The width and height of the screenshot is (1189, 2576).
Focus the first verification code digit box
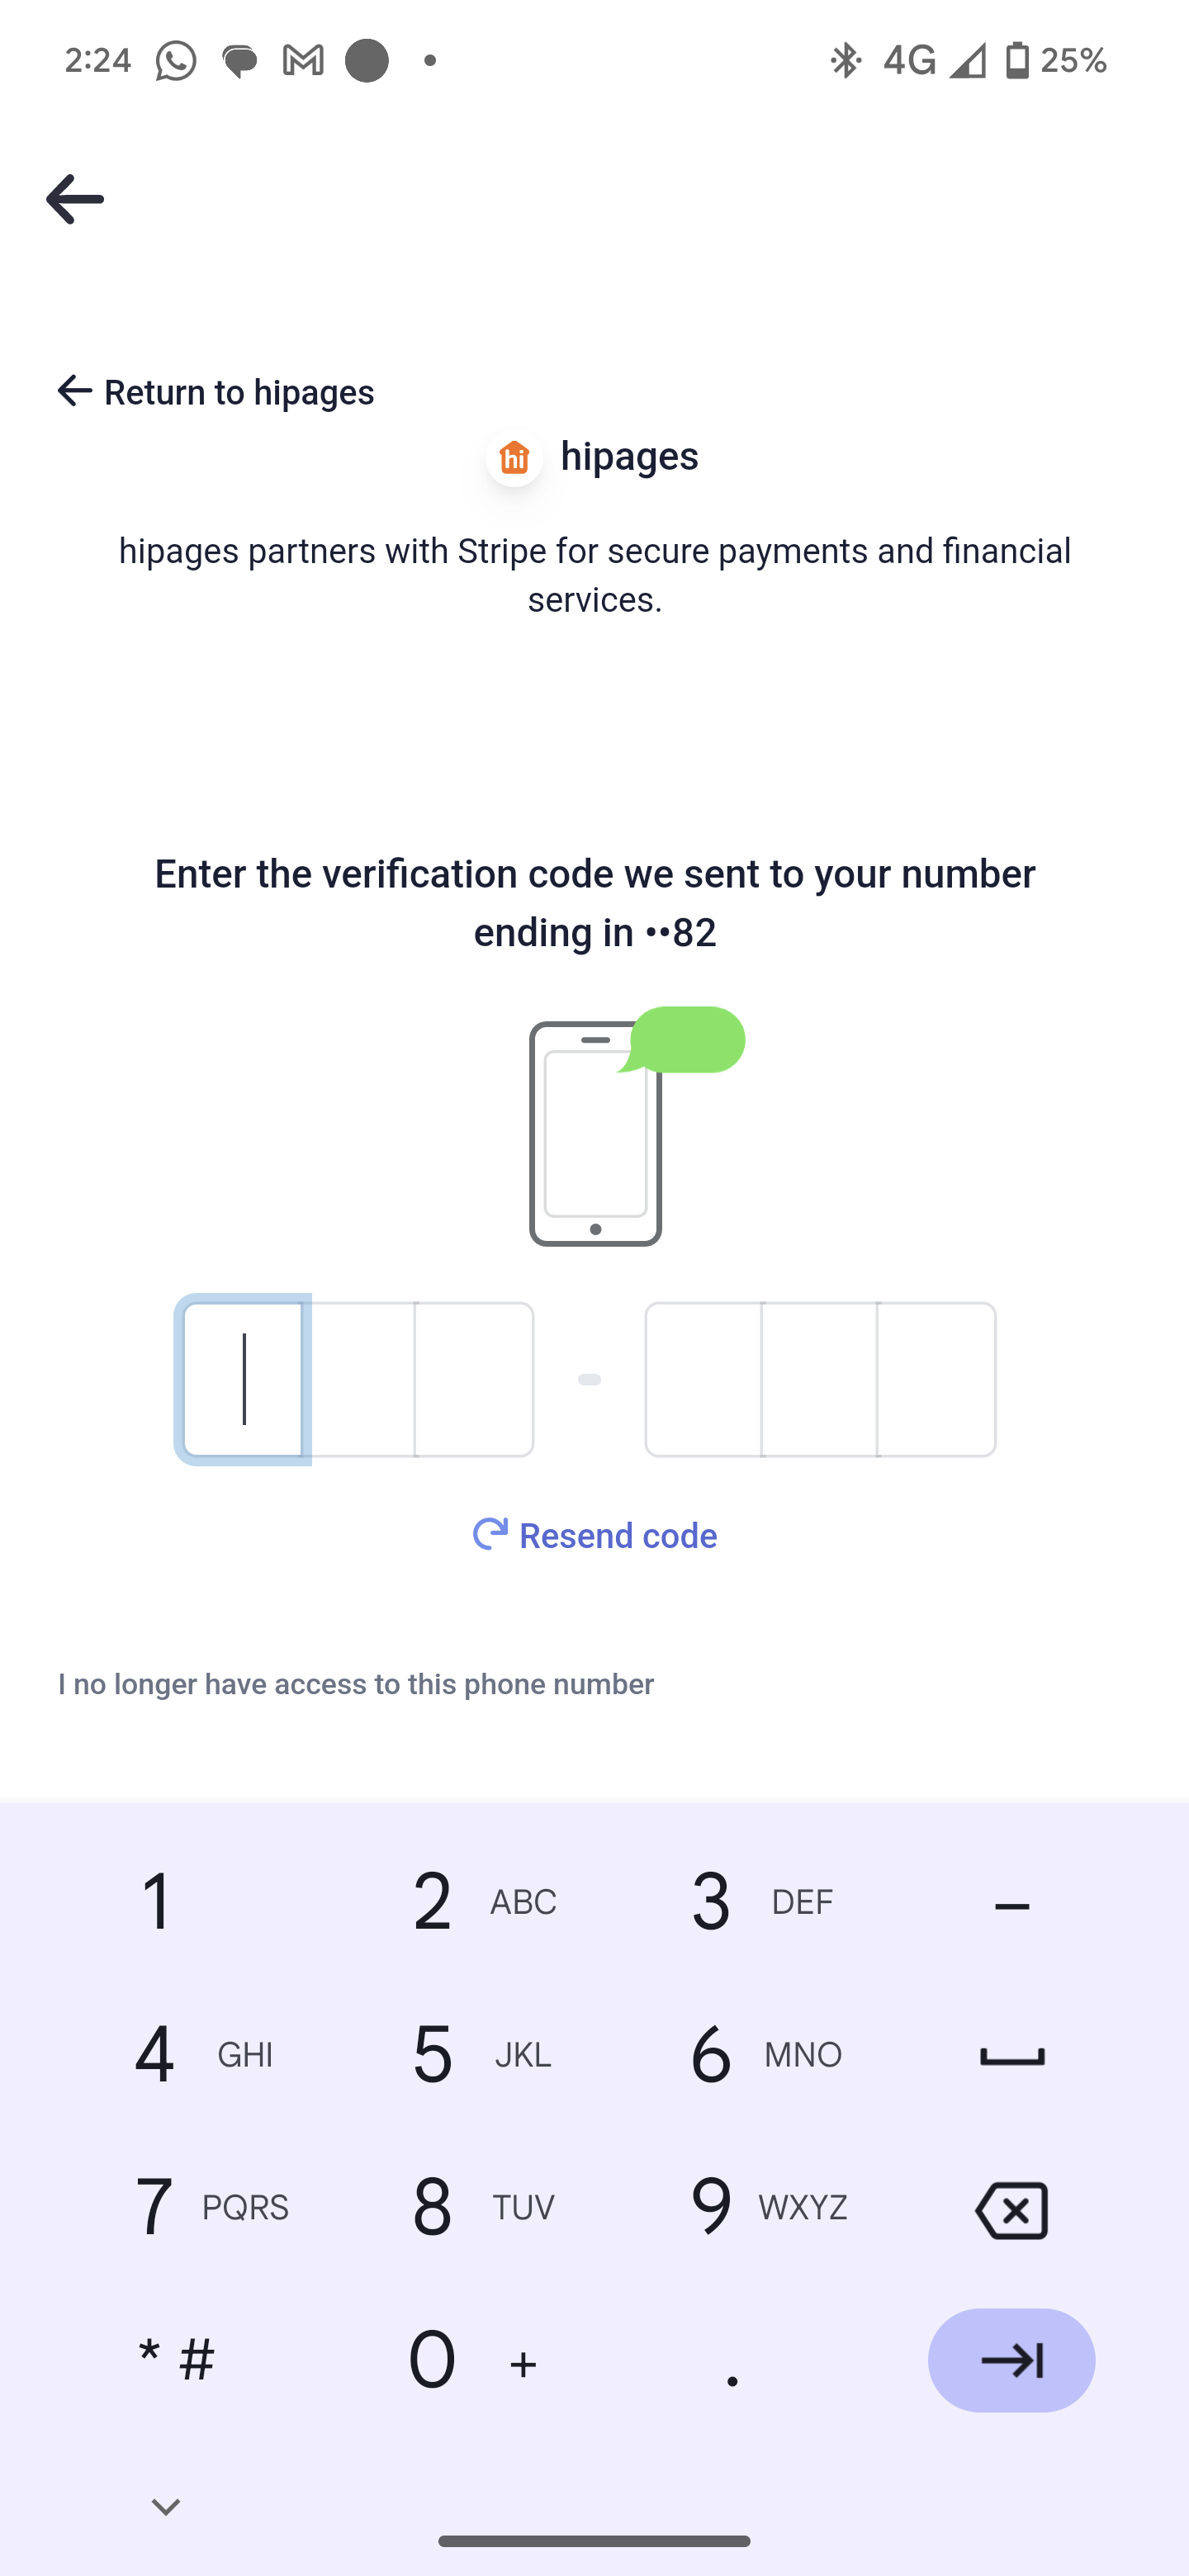tap(243, 1379)
